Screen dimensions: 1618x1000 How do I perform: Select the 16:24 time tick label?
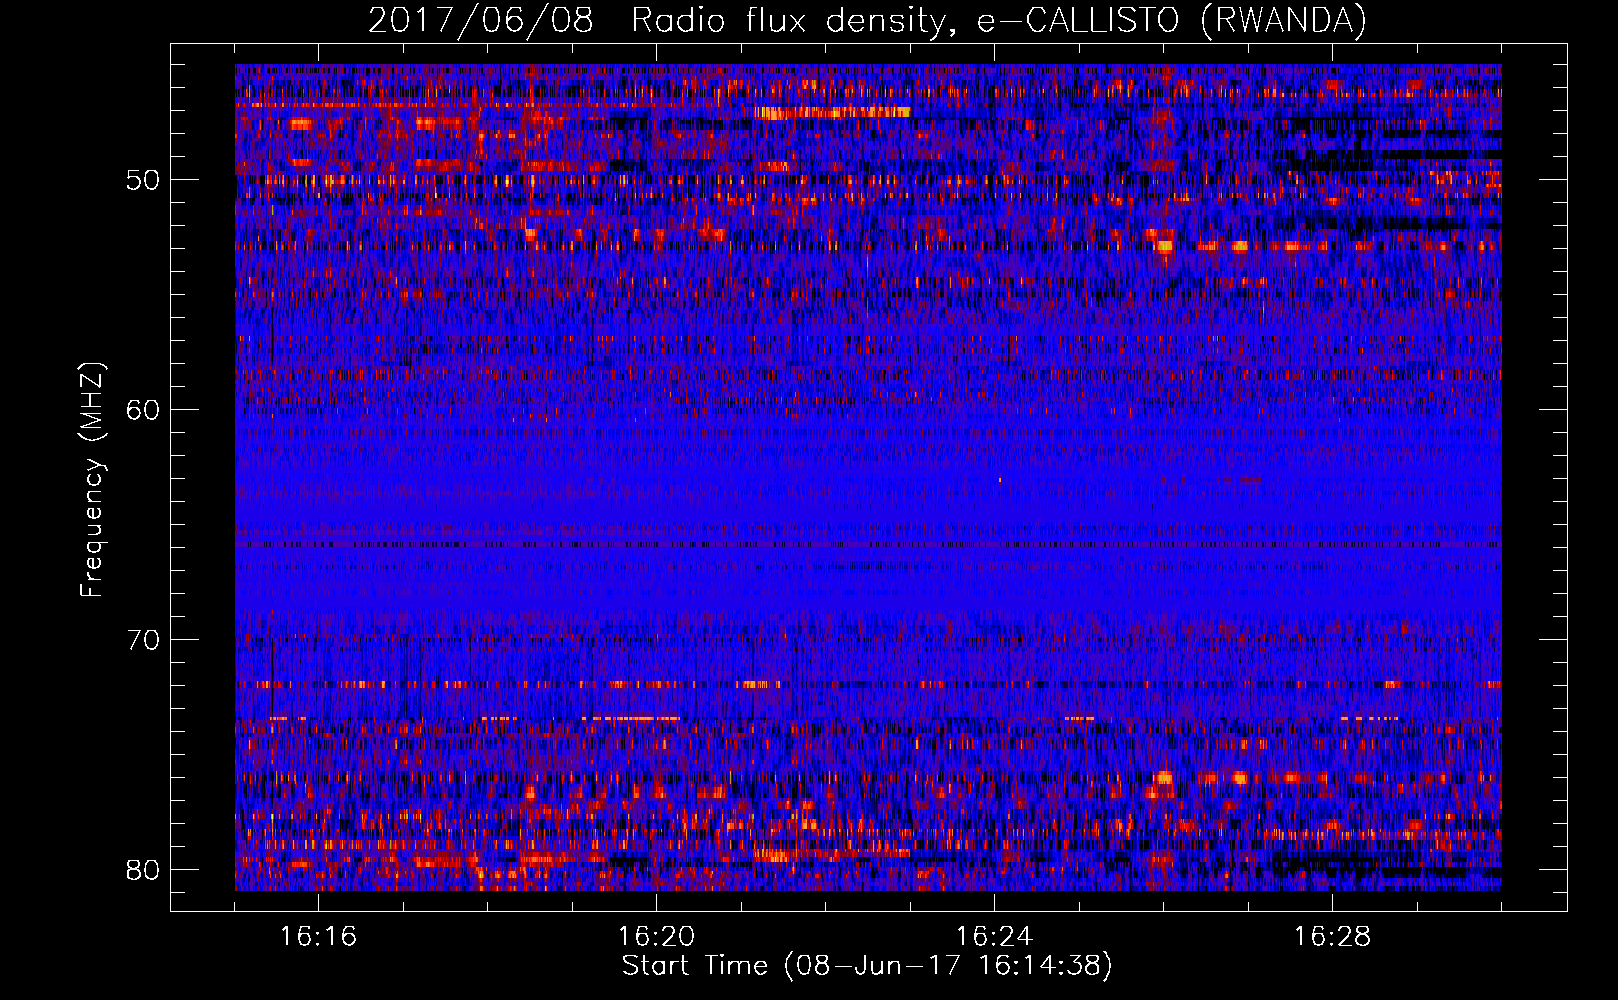[994, 937]
